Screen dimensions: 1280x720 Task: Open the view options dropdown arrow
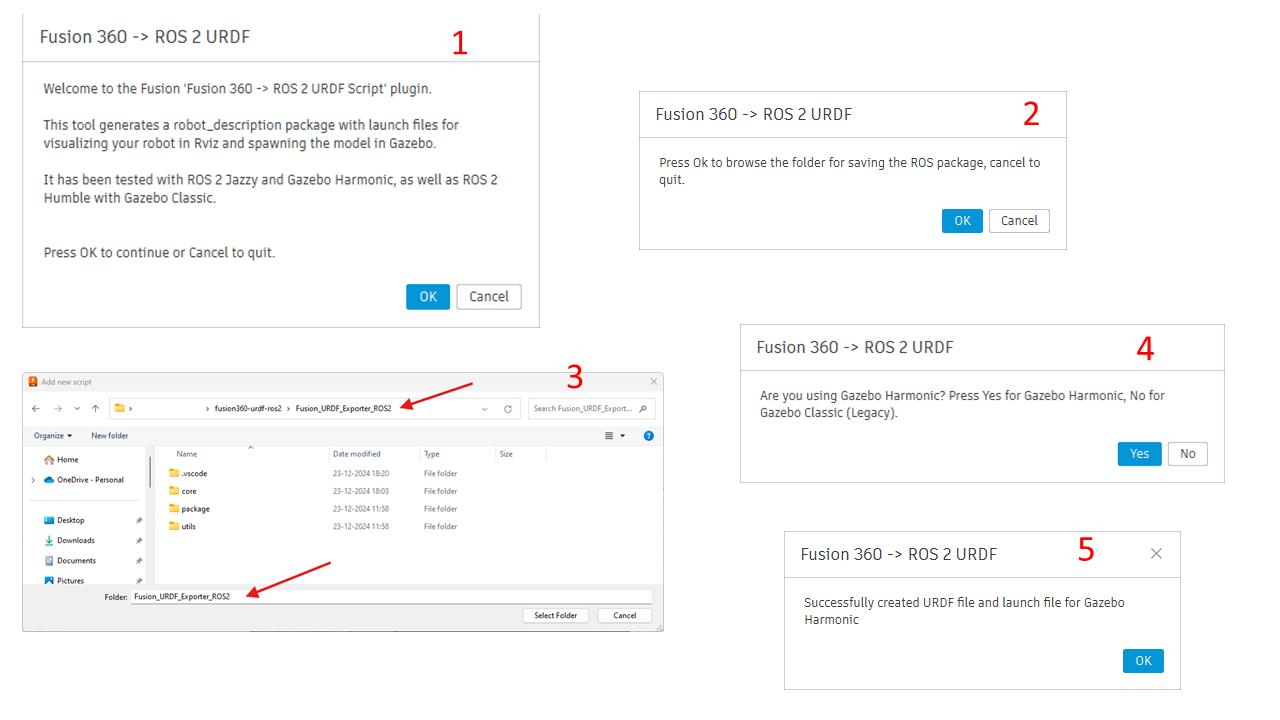pyautogui.click(x=623, y=436)
